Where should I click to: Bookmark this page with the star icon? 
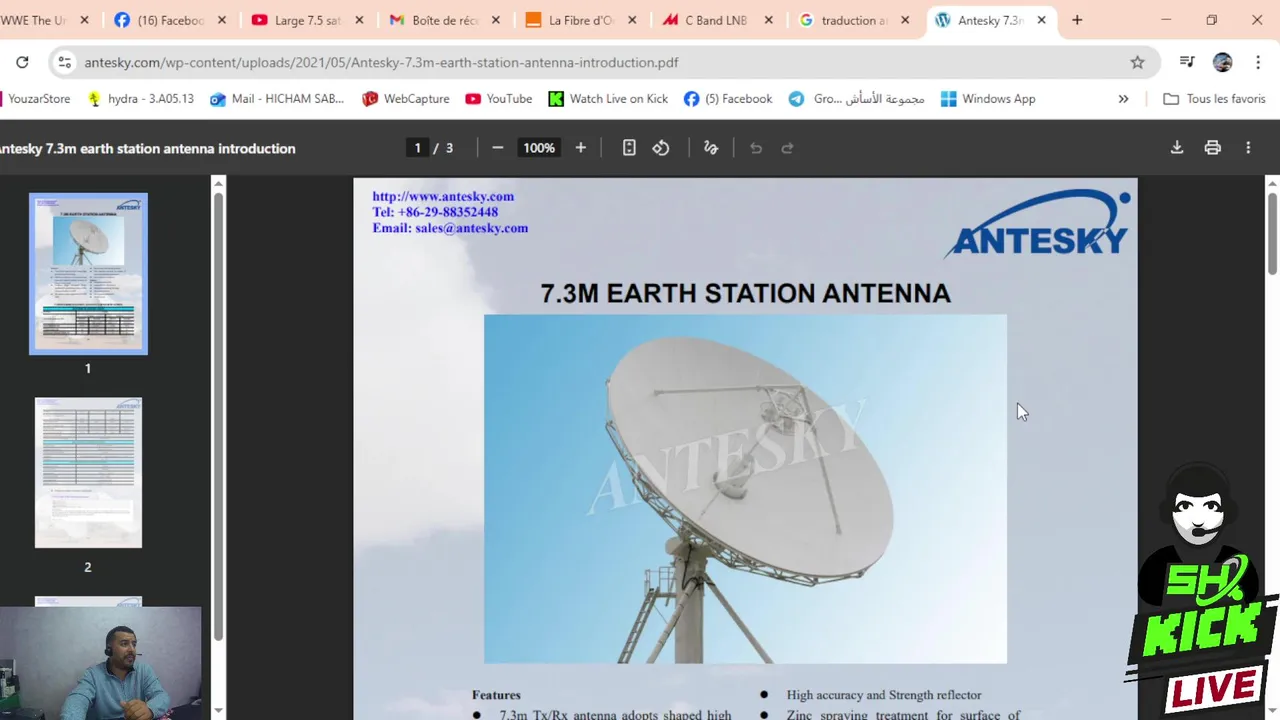click(1137, 62)
